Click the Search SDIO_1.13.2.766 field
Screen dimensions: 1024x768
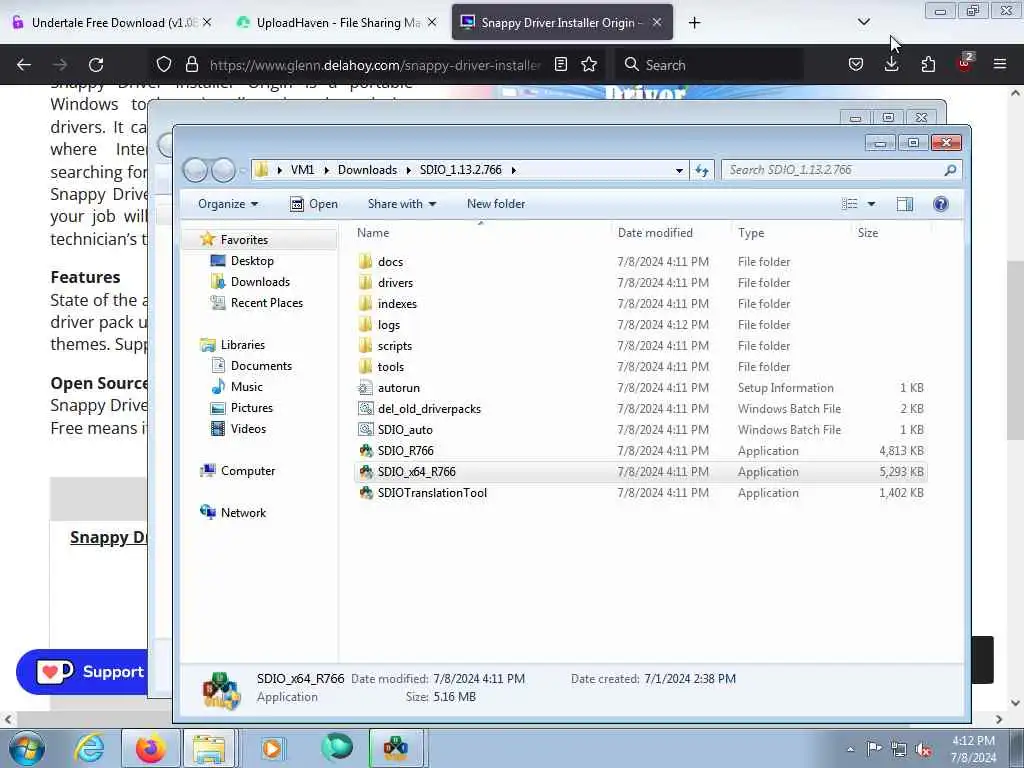coord(841,170)
